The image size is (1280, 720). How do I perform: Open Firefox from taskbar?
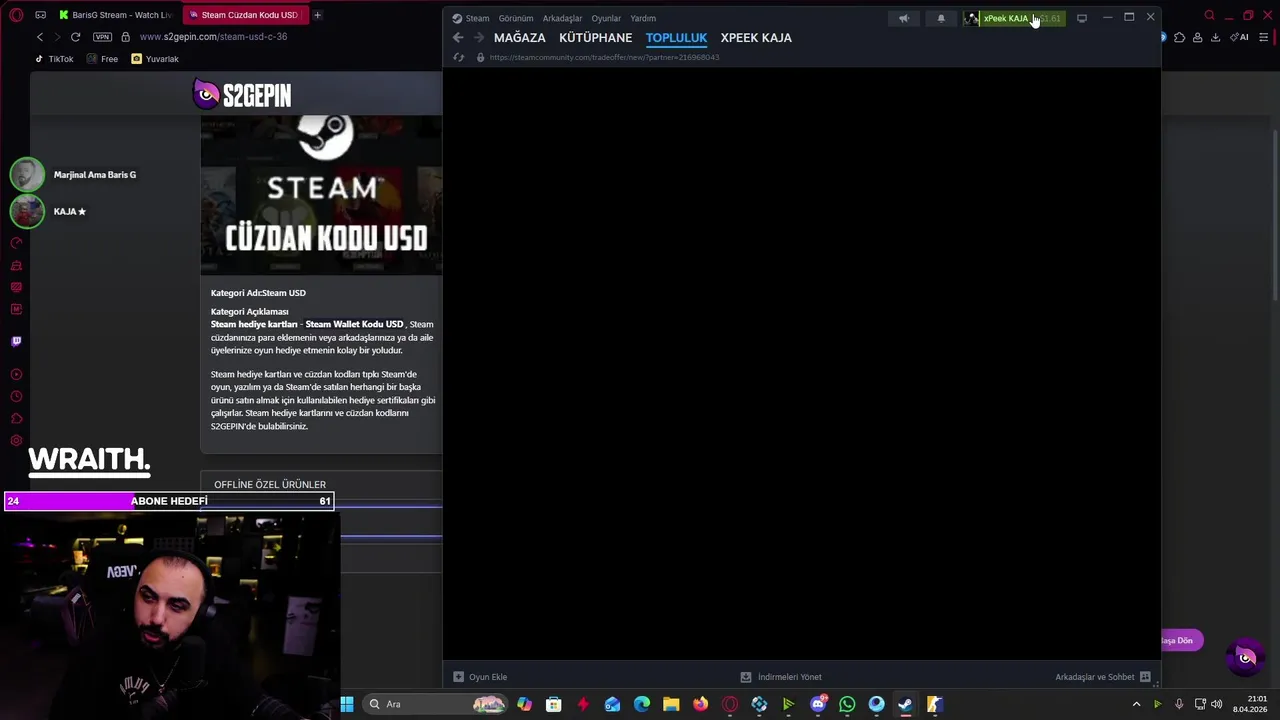click(x=700, y=704)
